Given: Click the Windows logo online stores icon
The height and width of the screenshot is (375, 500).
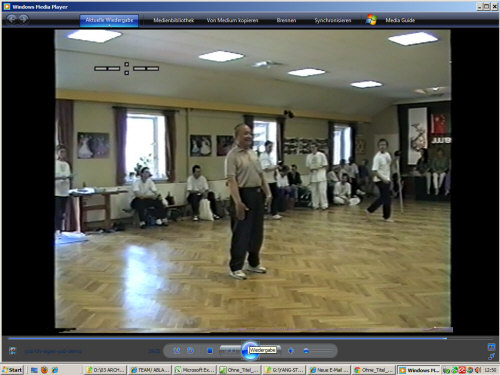Looking at the screenshot, I should [371, 20].
